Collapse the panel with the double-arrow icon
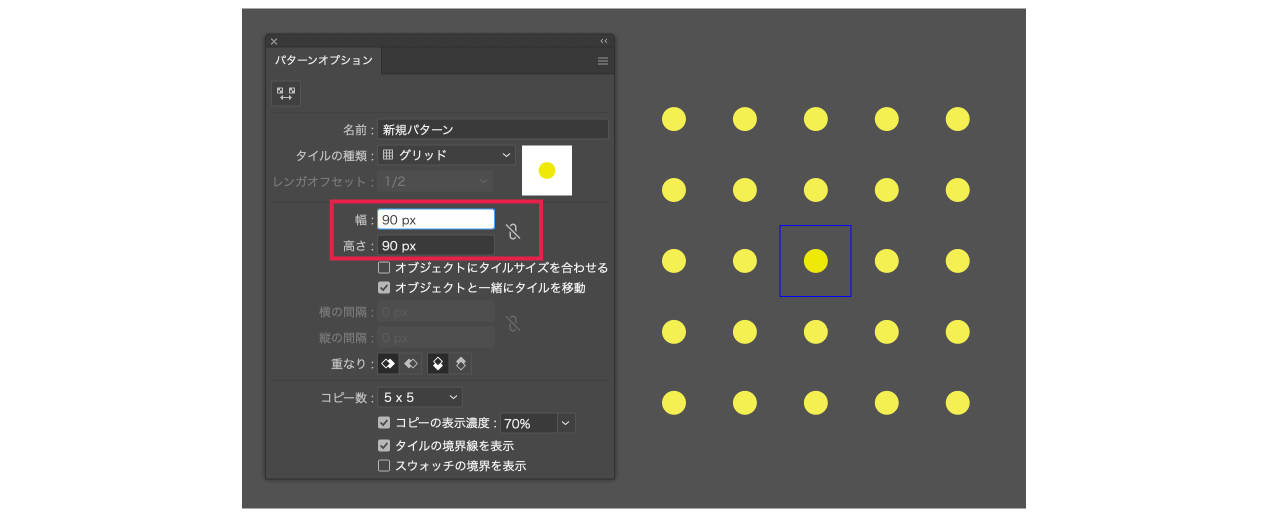Image resolution: width=1268 pixels, height=515 pixels. click(604, 41)
